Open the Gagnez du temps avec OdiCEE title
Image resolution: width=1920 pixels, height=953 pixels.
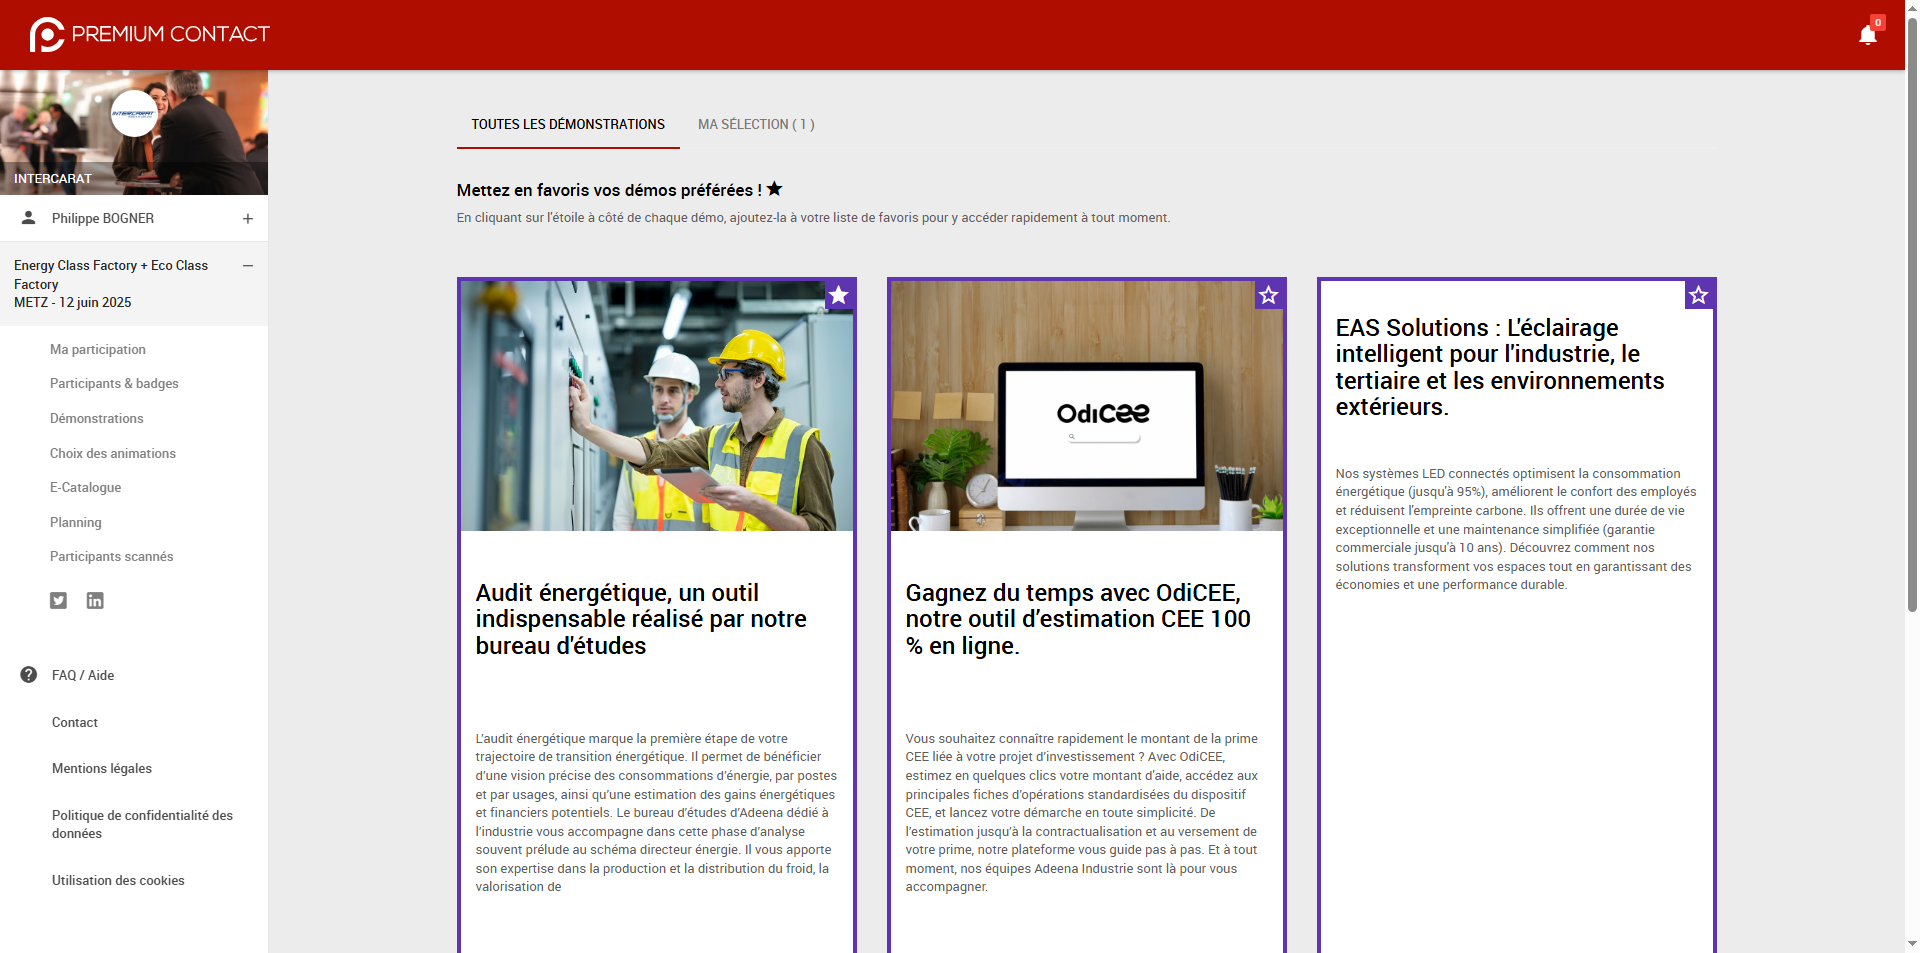(x=1078, y=619)
